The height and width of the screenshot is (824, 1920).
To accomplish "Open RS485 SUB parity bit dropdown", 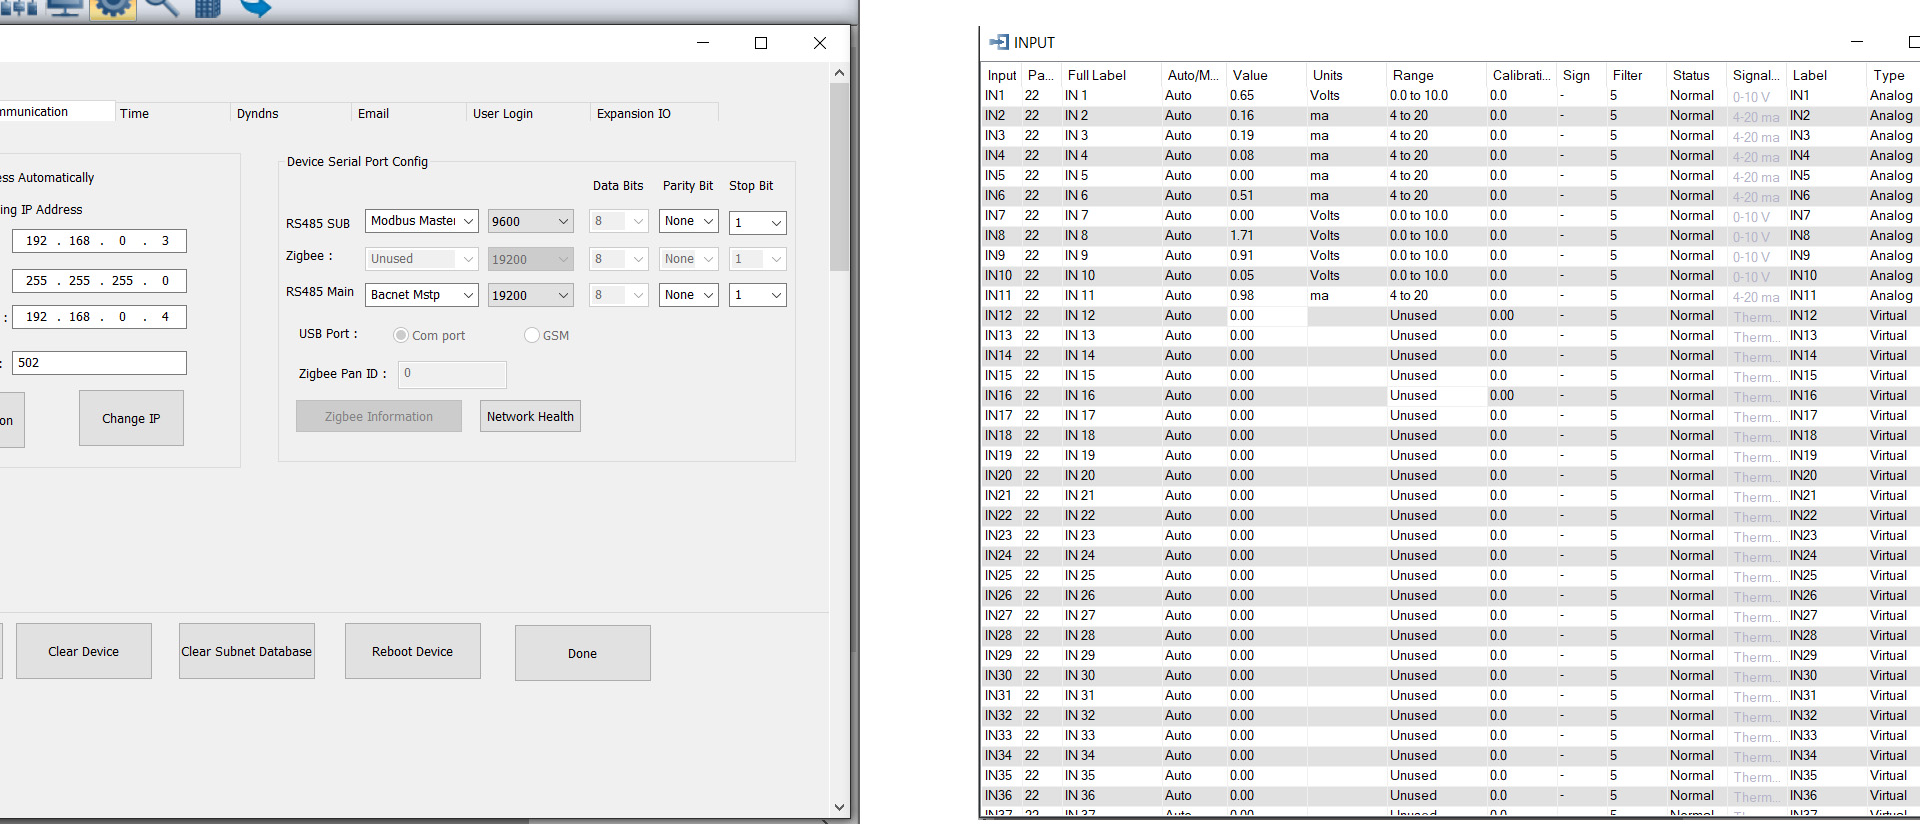I will click(688, 221).
